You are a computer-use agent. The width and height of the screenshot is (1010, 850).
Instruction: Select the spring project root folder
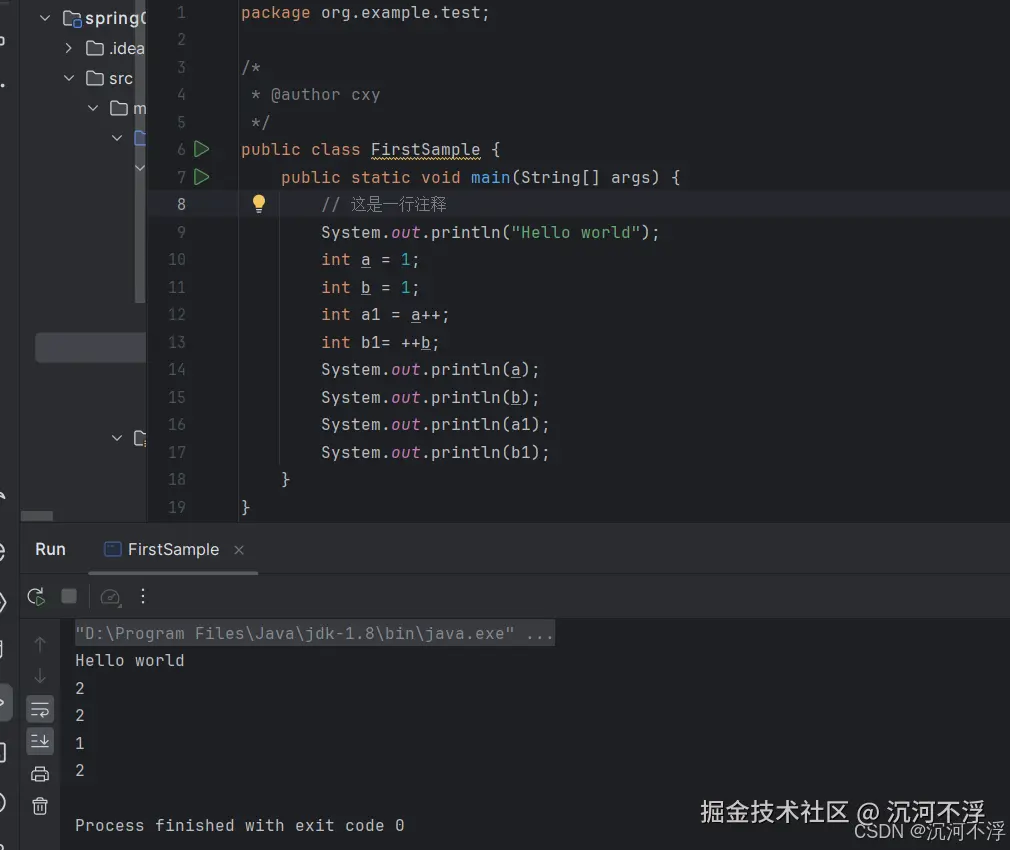104,19
